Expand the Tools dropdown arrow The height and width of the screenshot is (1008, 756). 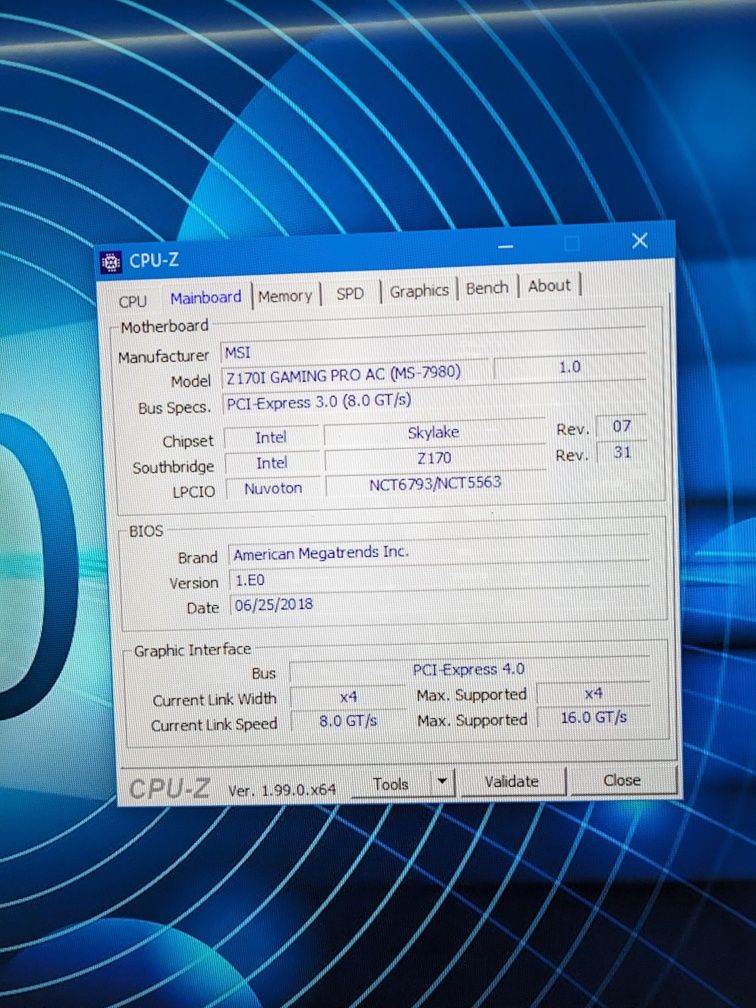[x=442, y=782]
